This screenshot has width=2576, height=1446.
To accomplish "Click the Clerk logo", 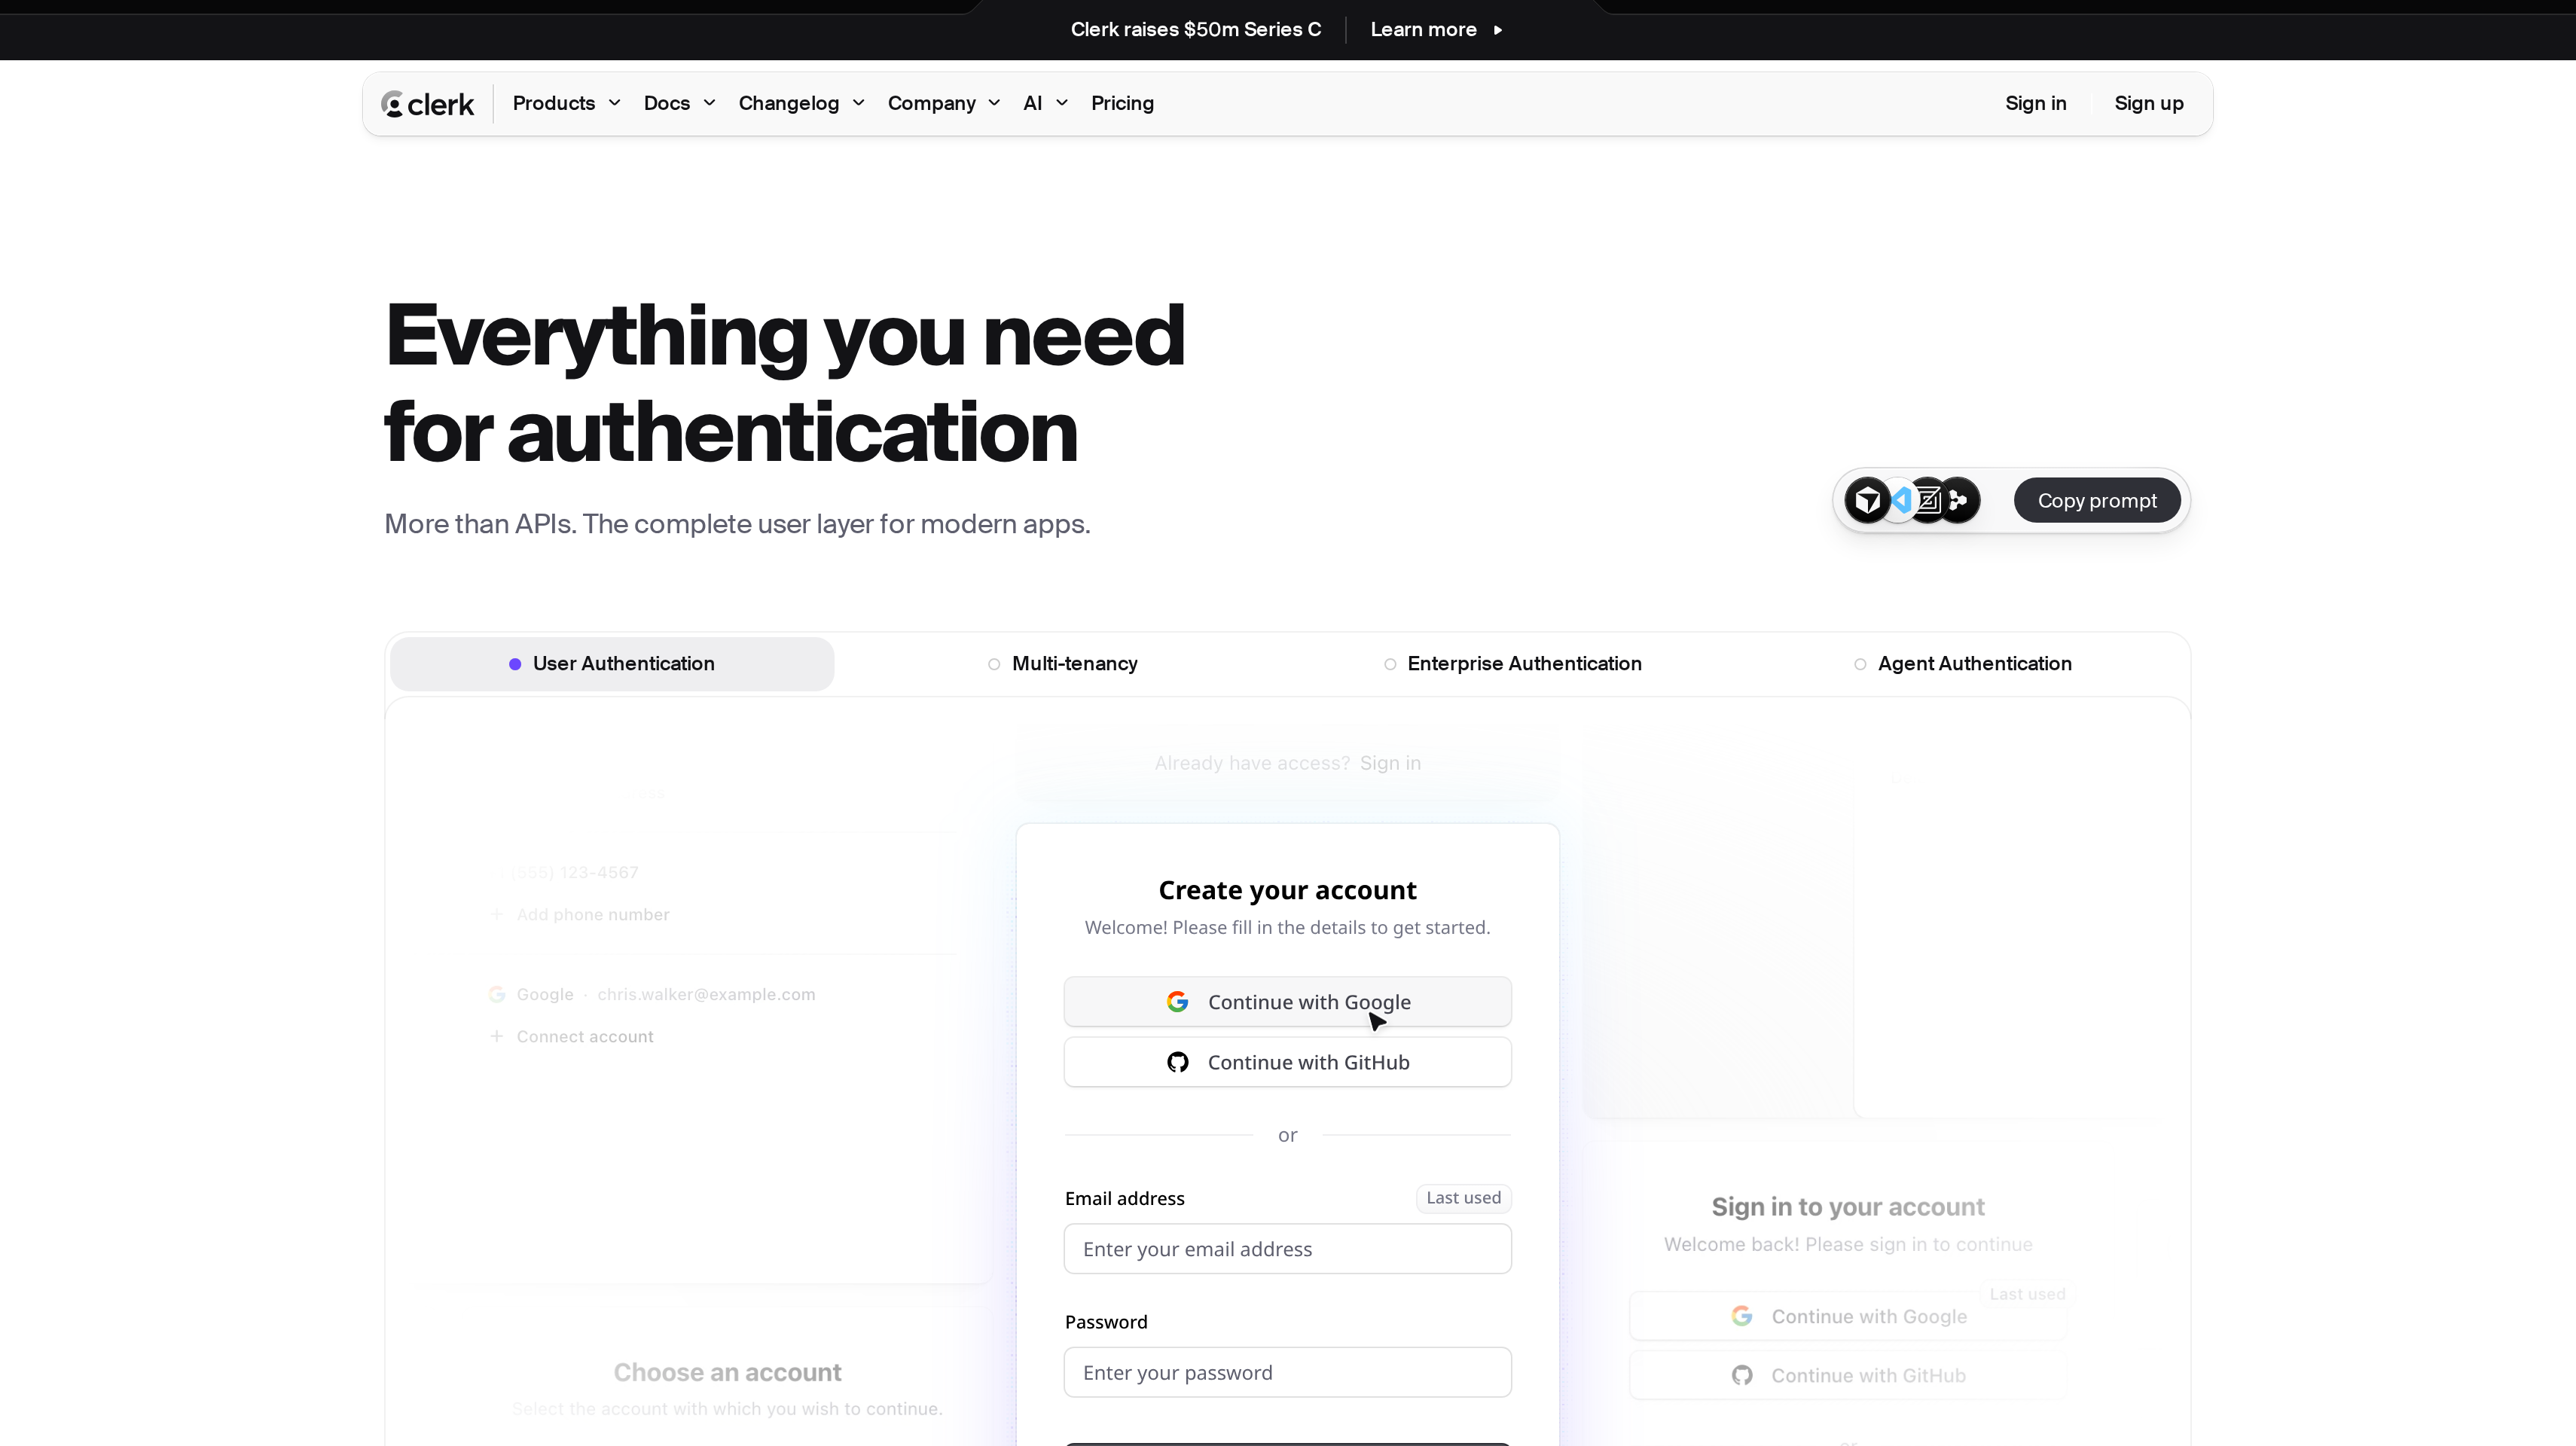I will [x=427, y=104].
